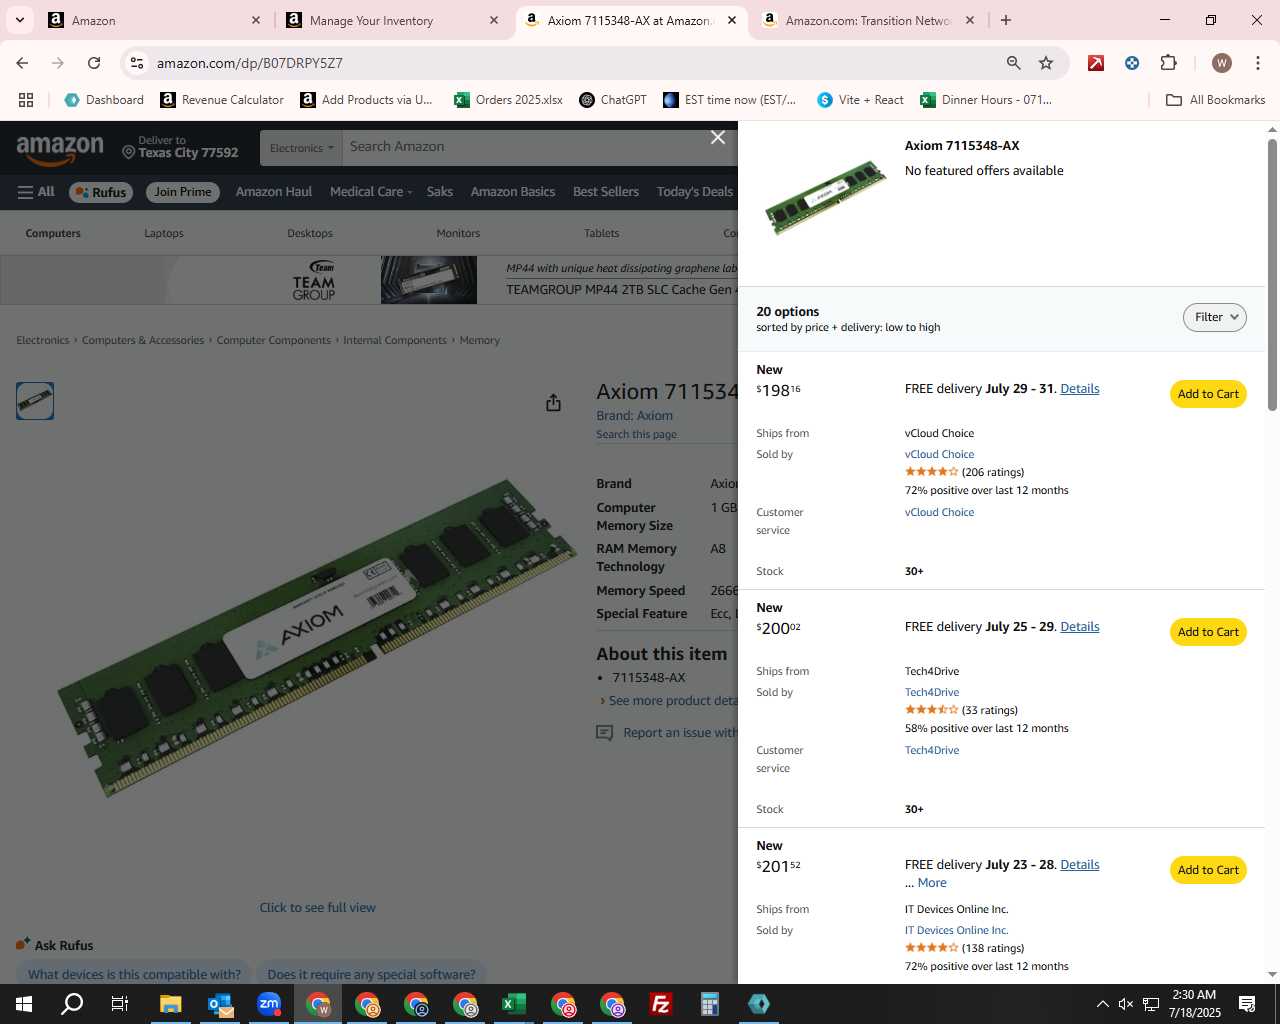Open new tab with plus button
Viewport: 1280px width, 1024px height.
[x=1006, y=20]
